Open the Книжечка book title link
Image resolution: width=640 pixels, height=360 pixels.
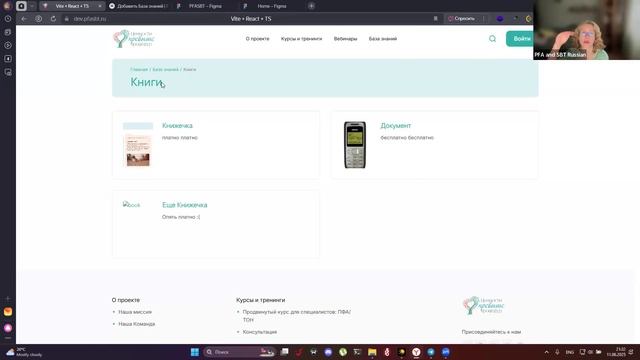[177, 126]
